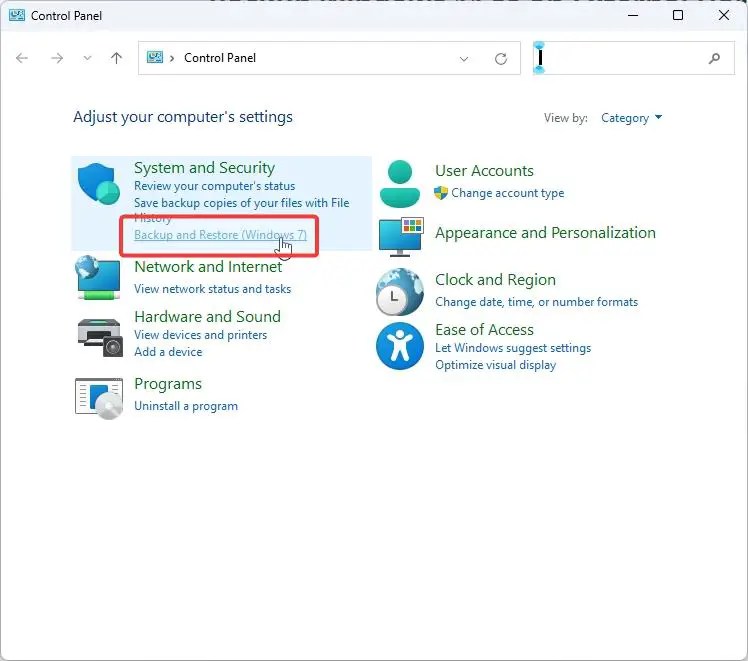Screen dimensions: 748x661
Task: Open User Accounts category
Action: click(x=484, y=171)
